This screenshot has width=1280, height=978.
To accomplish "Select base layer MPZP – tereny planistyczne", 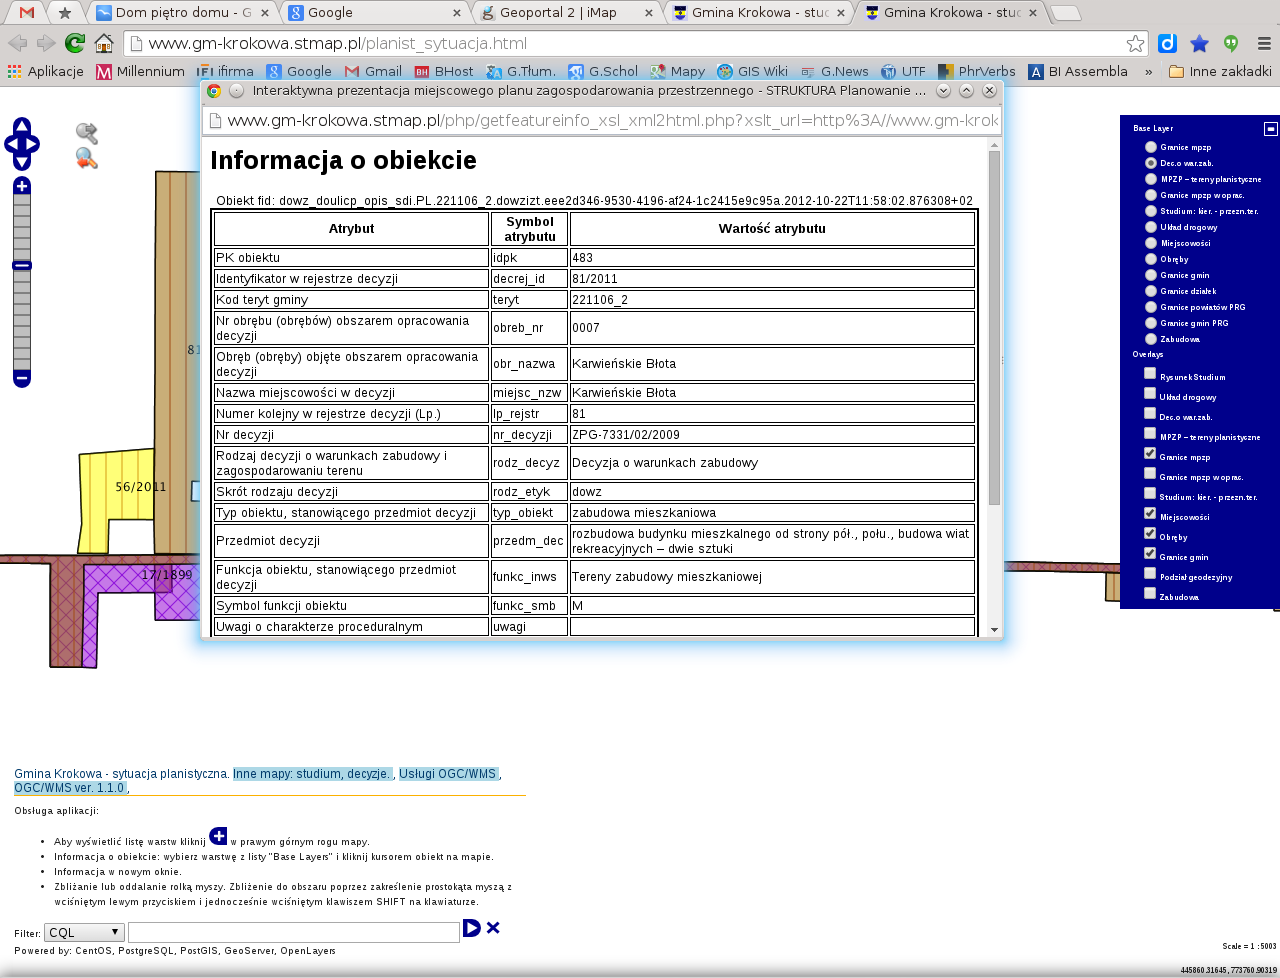I will [1151, 179].
